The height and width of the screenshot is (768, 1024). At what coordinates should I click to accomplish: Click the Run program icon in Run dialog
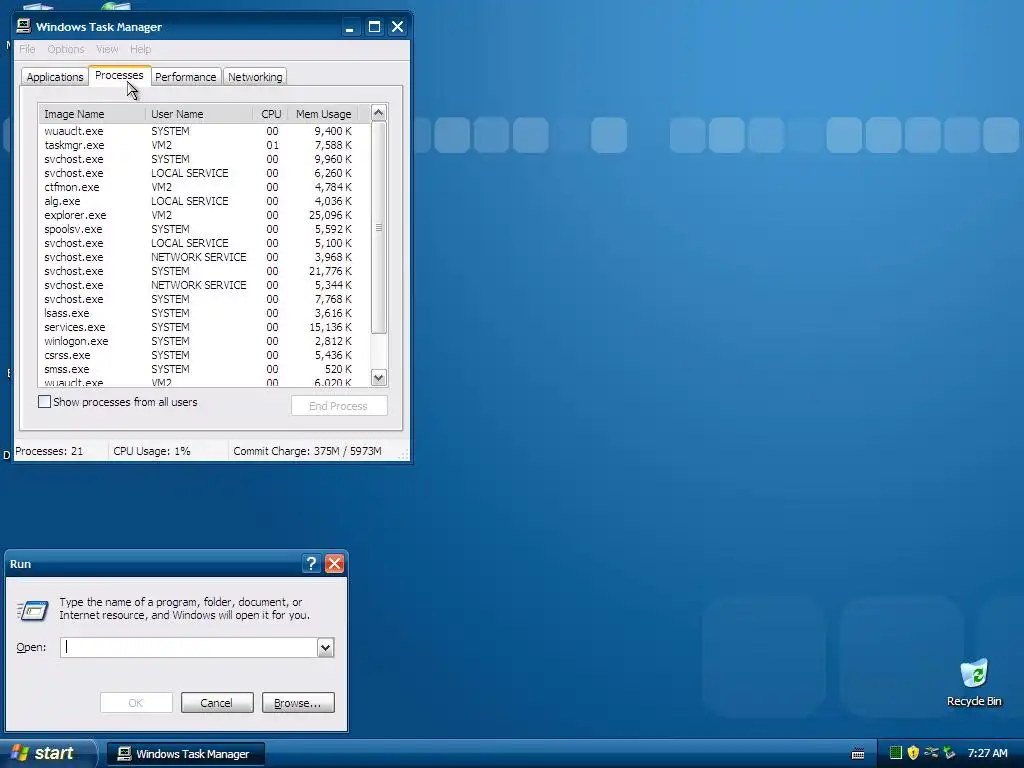33,611
